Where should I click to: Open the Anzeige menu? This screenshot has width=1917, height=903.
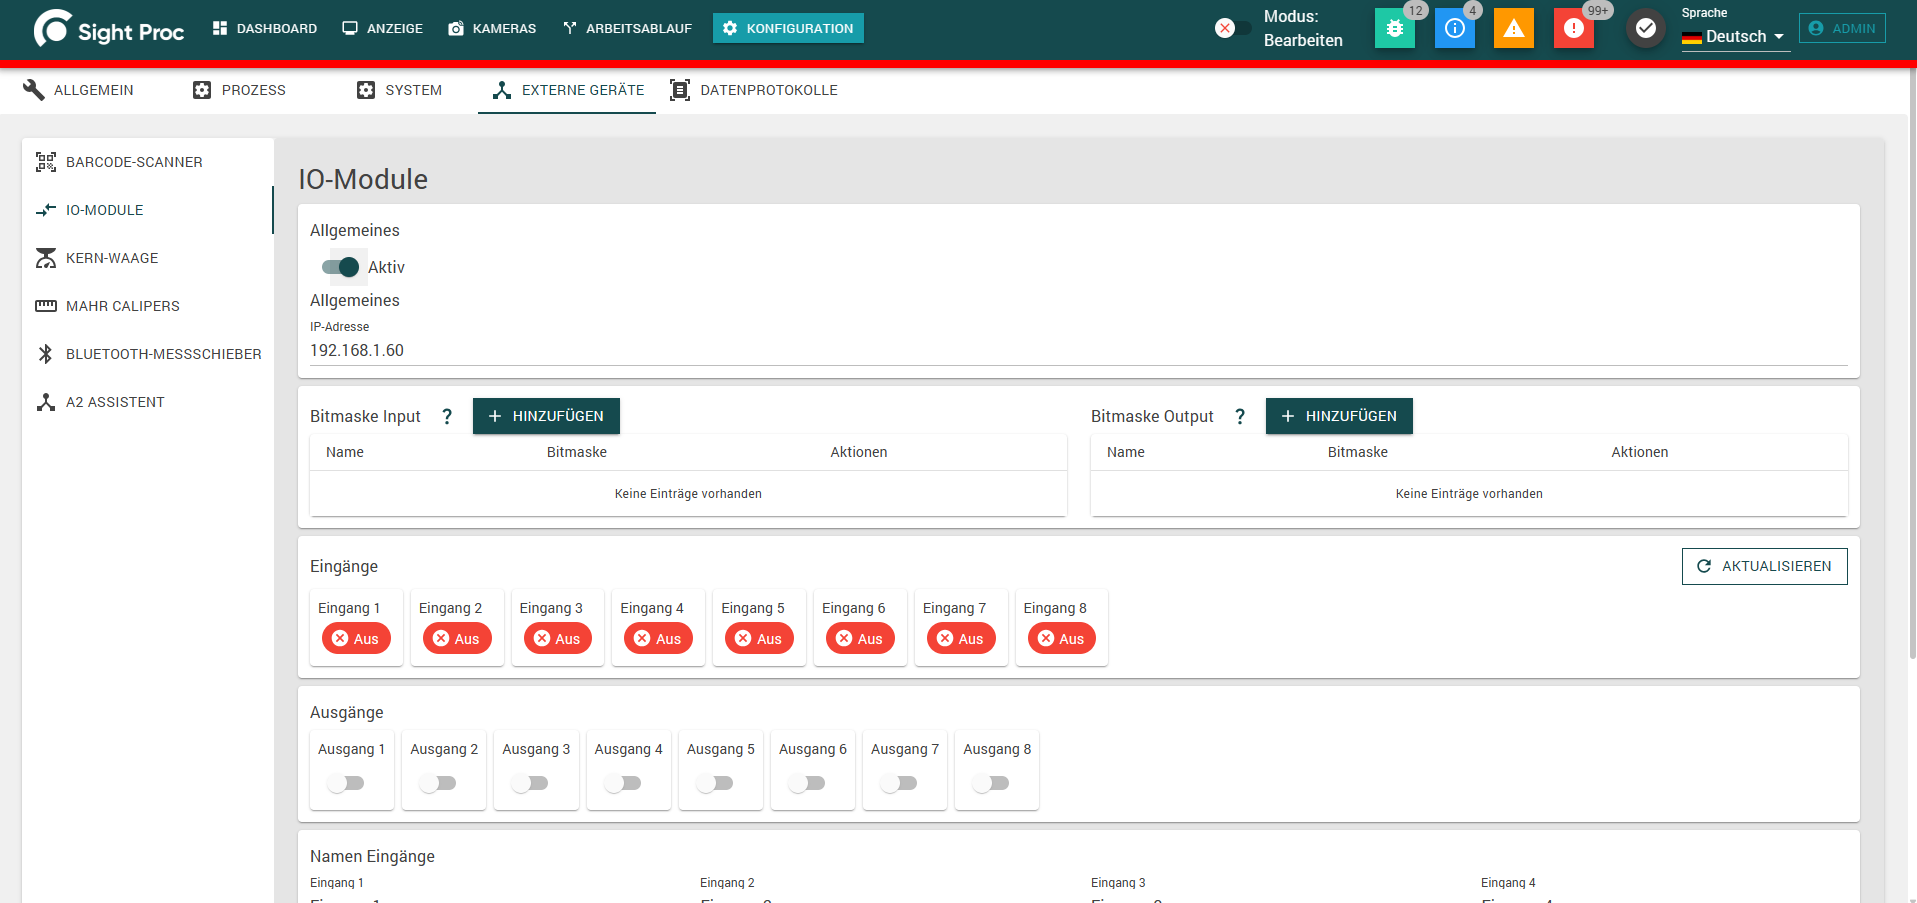click(382, 28)
